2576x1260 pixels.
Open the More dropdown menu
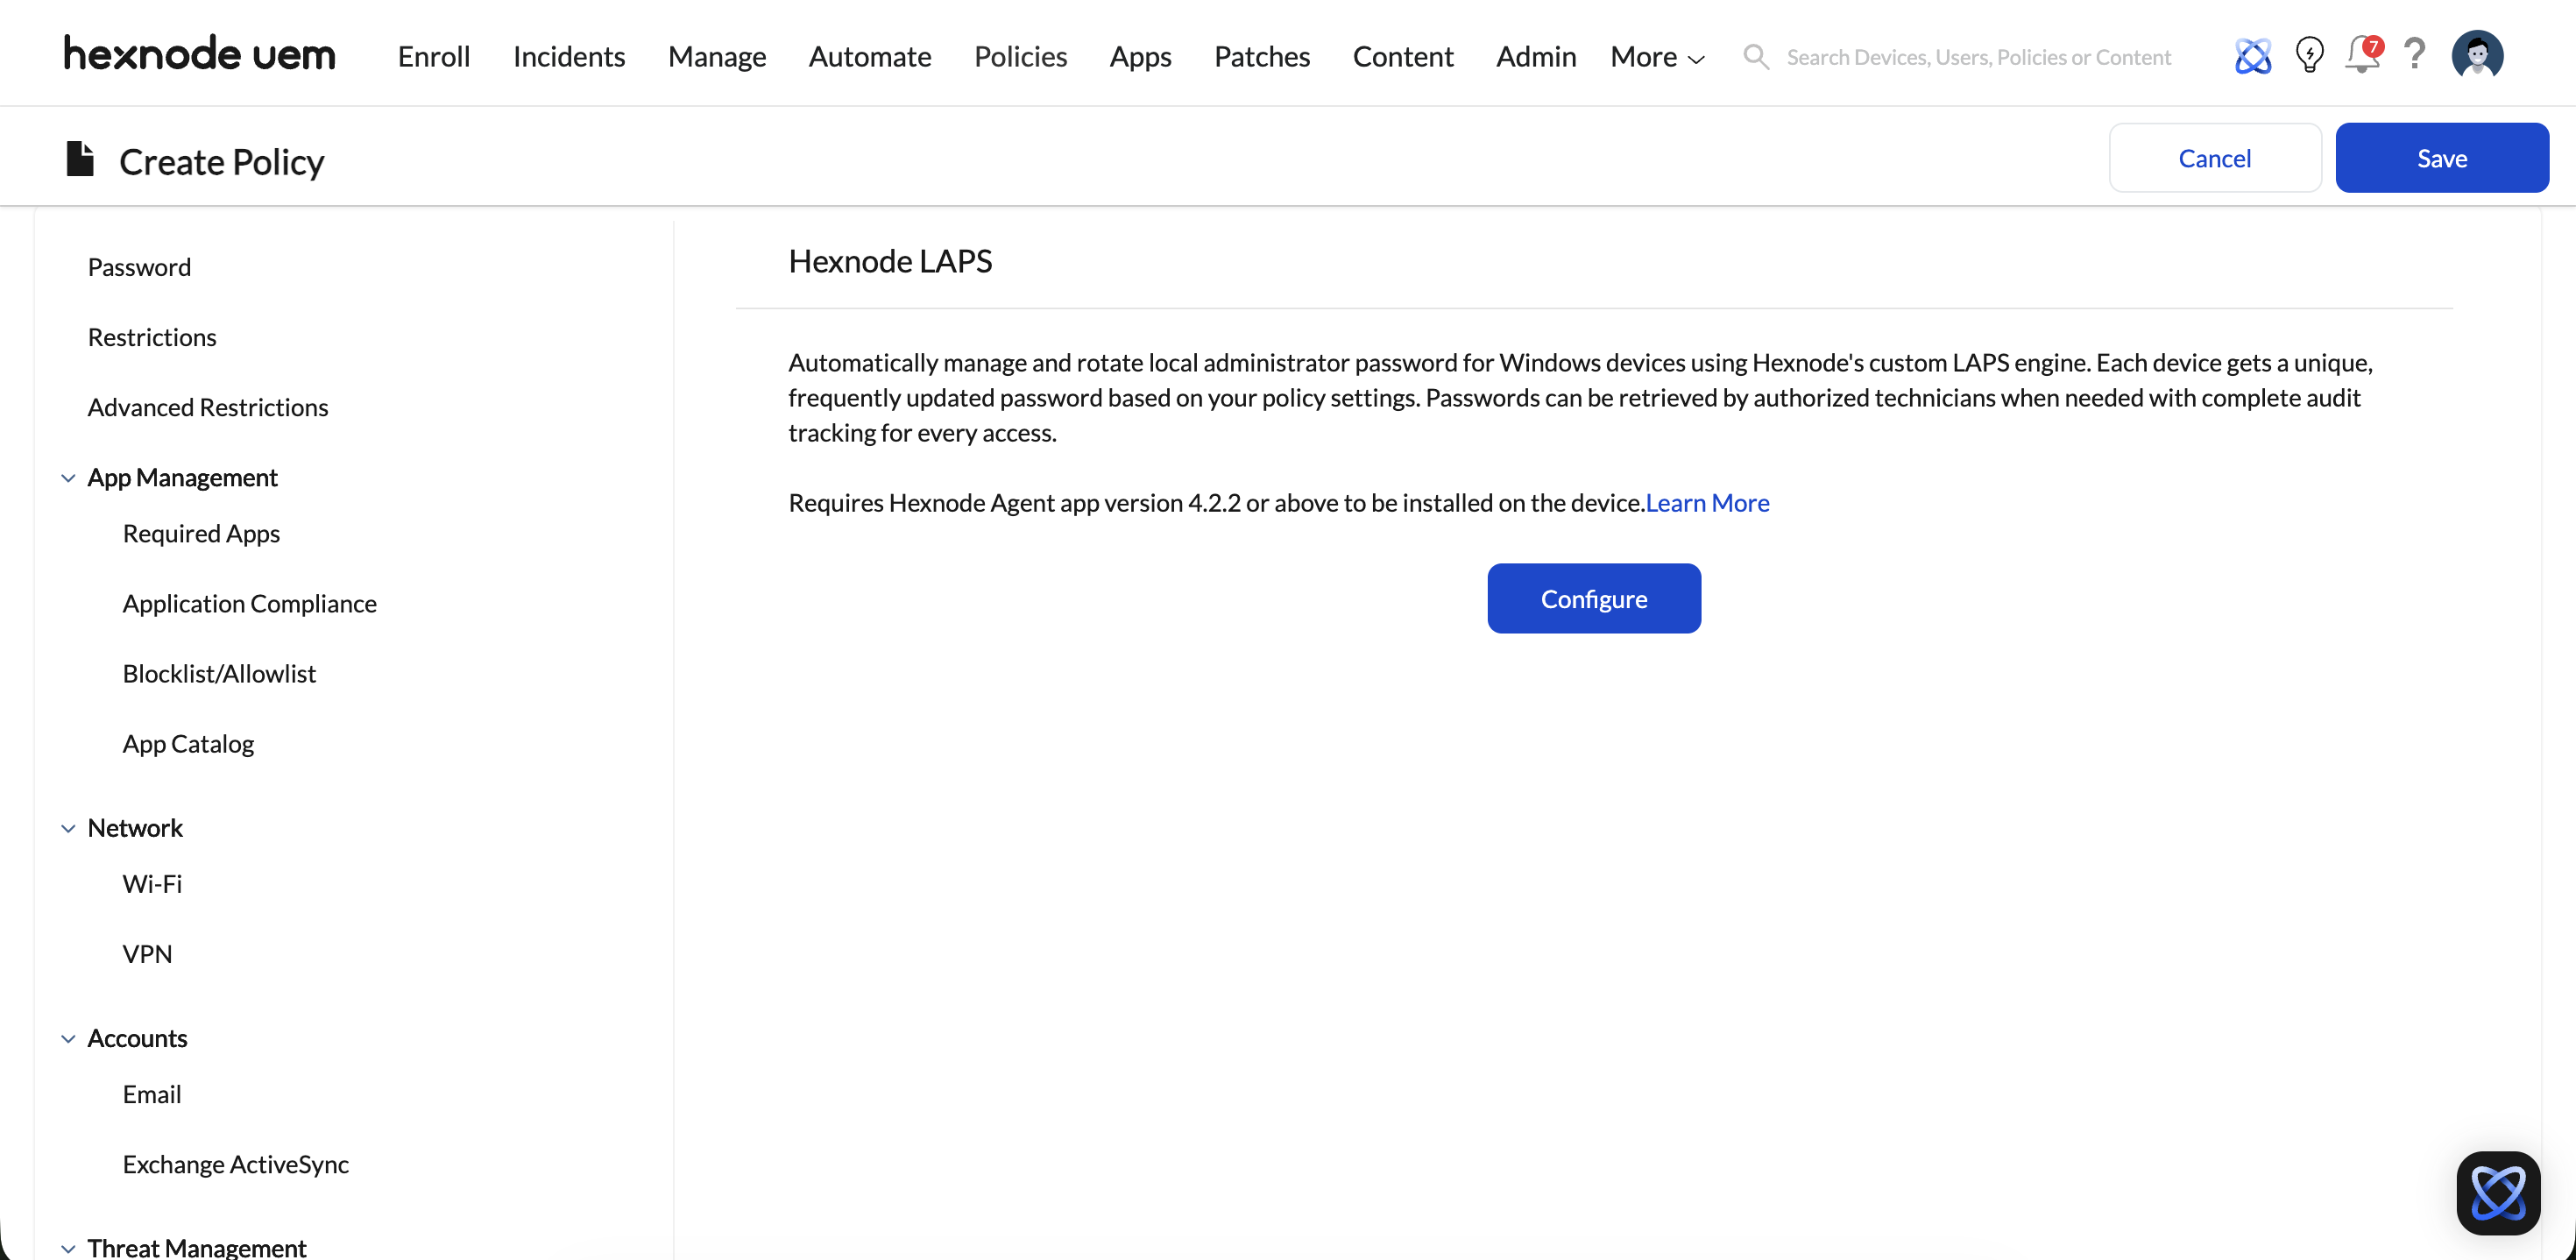coord(1656,57)
